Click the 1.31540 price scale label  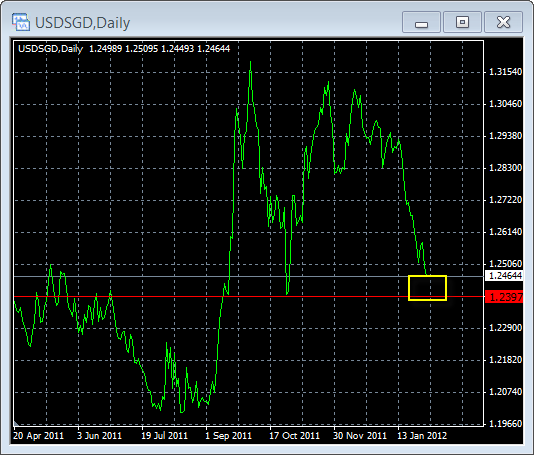coord(505,72)
